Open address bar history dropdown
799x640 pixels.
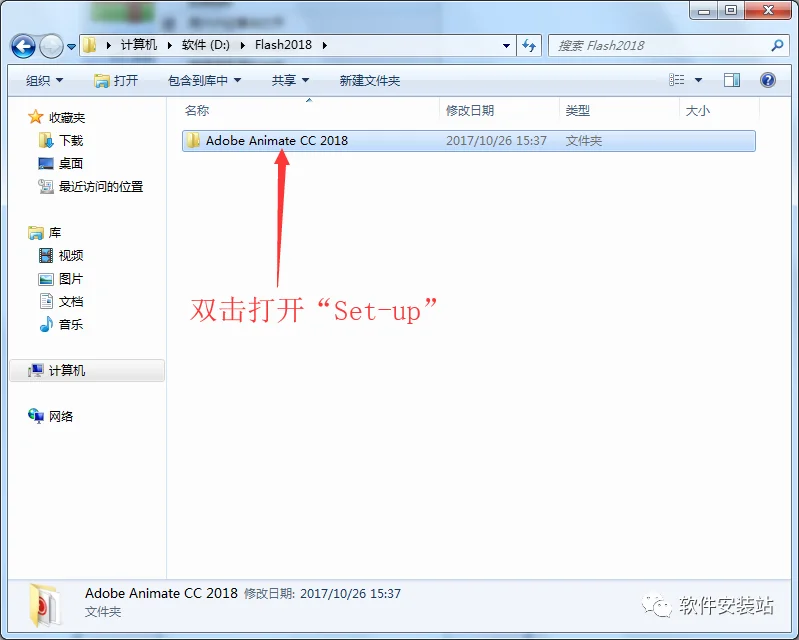506,46
